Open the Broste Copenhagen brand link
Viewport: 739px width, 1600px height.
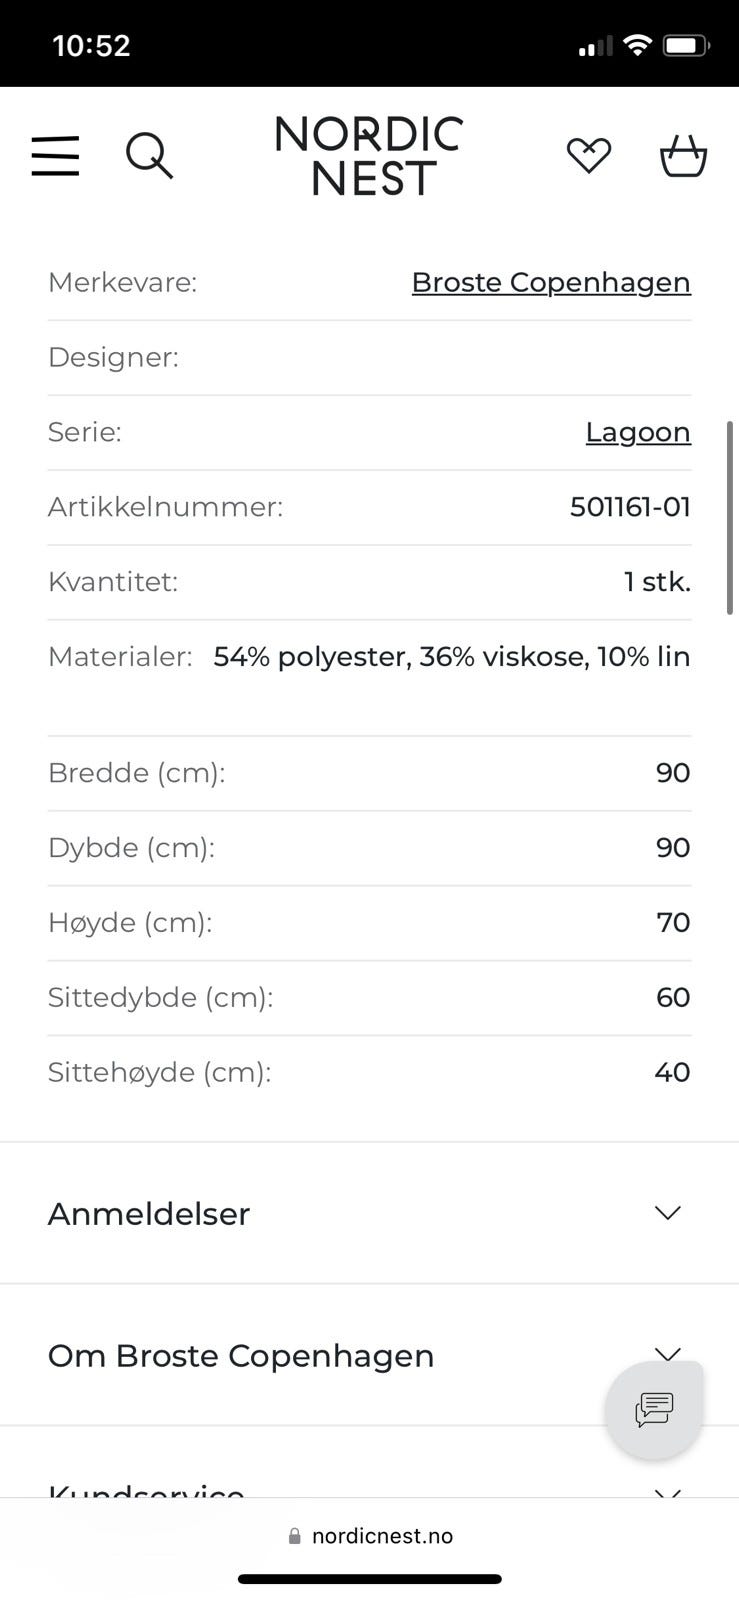pyautogui.click(x=551, y=283)
